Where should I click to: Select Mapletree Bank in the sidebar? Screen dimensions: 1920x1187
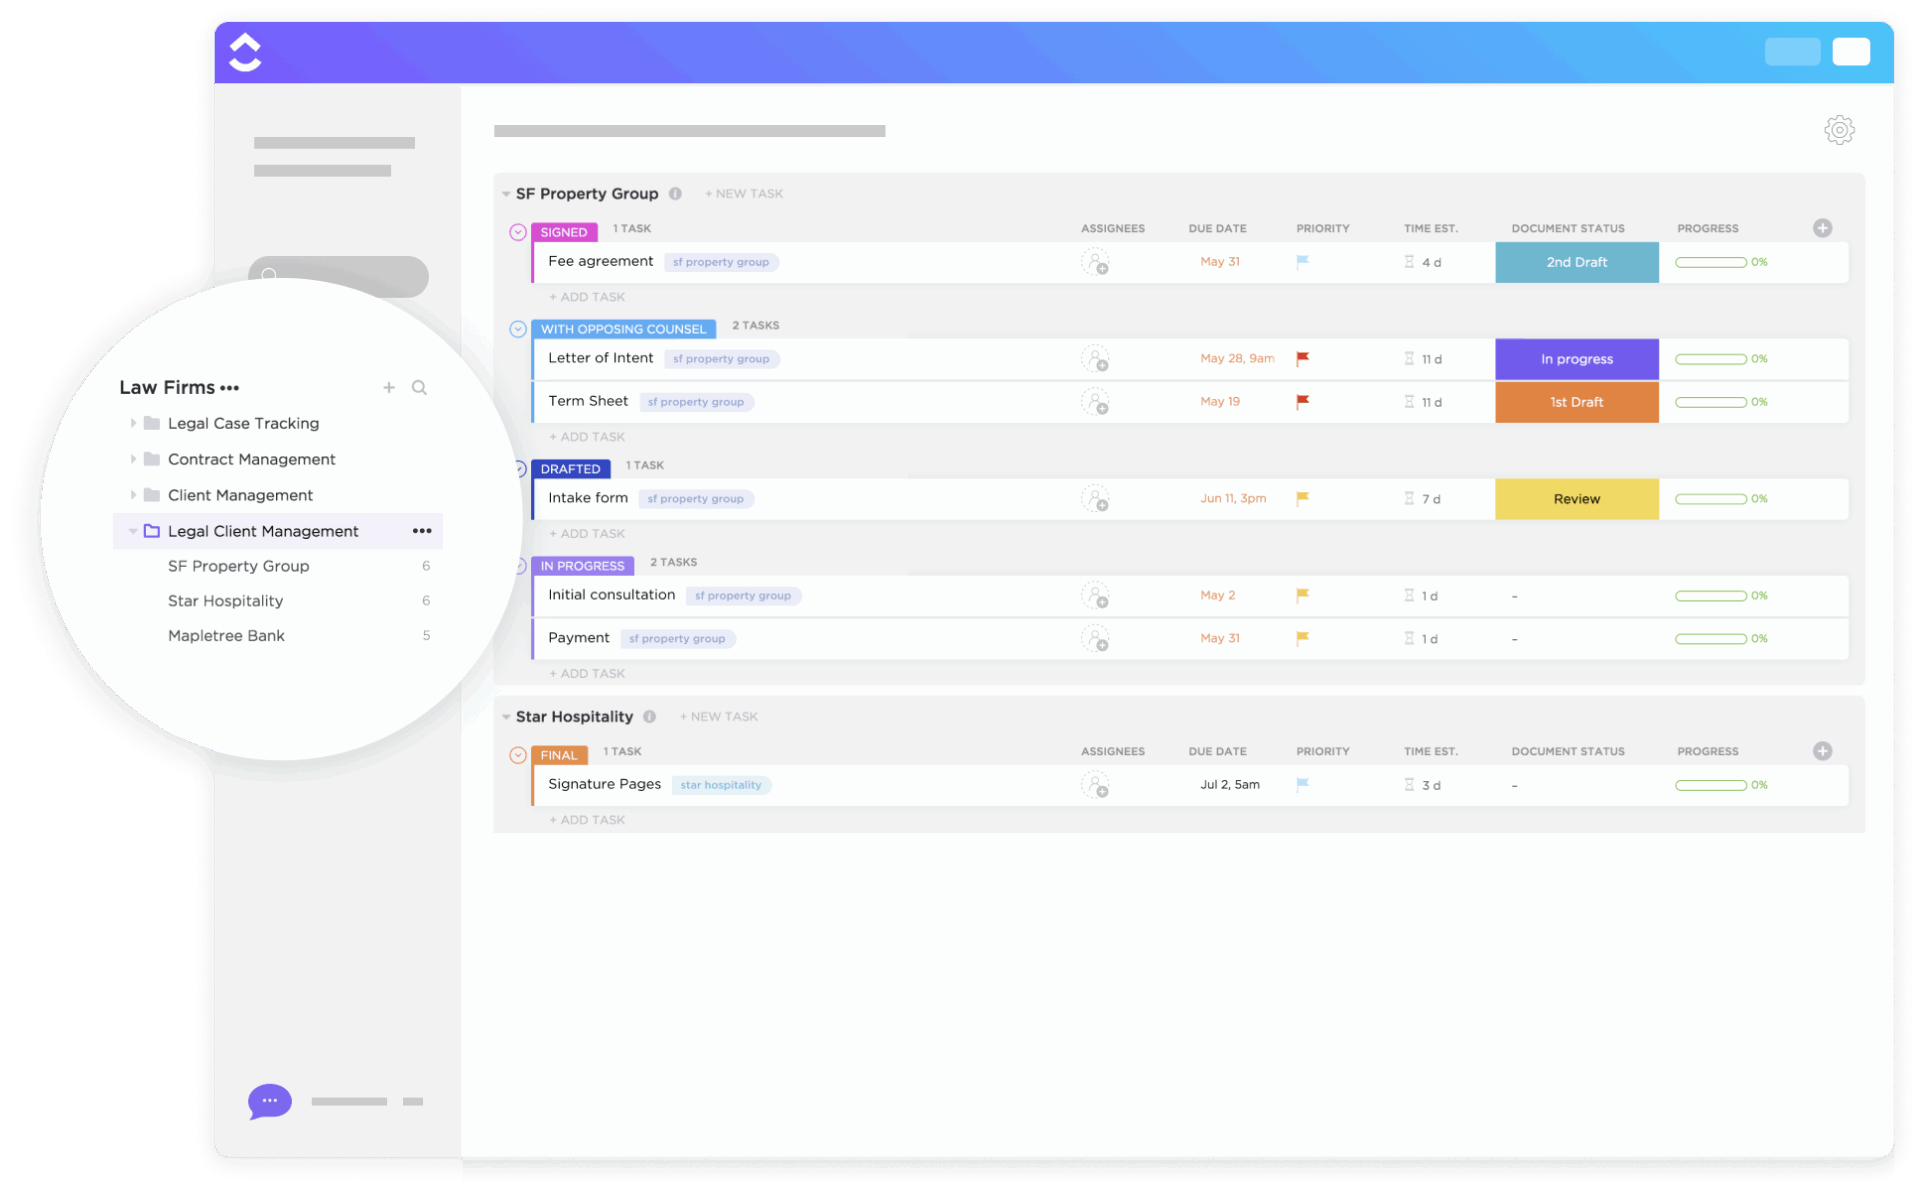coord(226,635)
